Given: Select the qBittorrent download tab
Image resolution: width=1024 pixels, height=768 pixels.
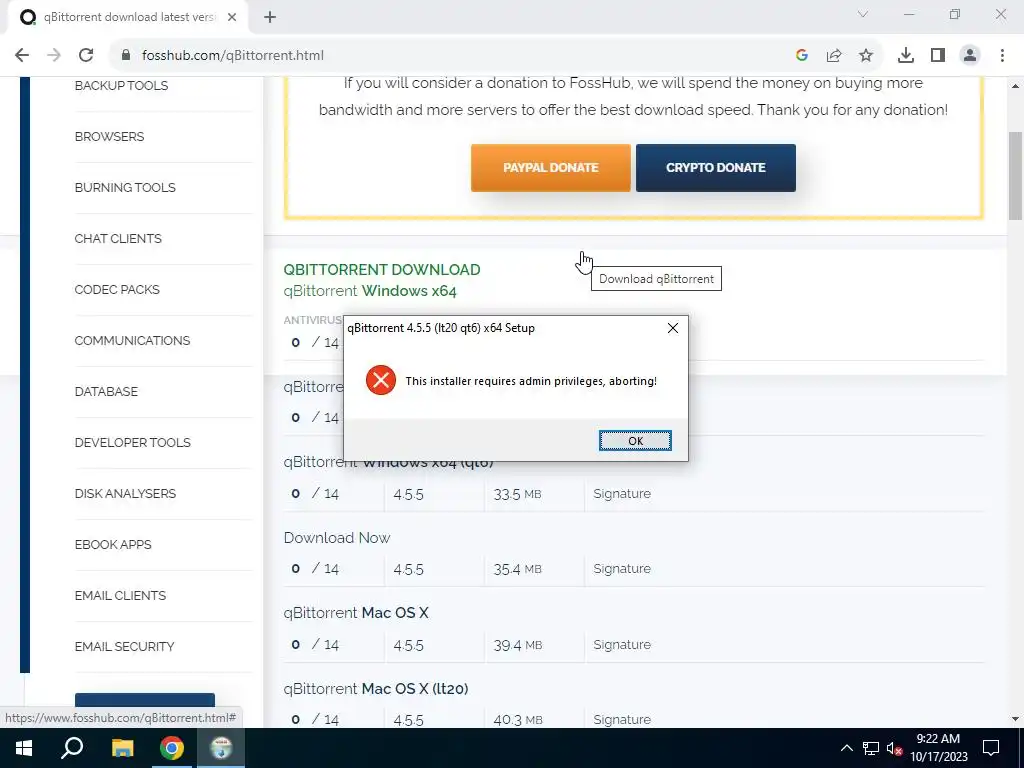Looking at the screenshot, I should [128, 18].
